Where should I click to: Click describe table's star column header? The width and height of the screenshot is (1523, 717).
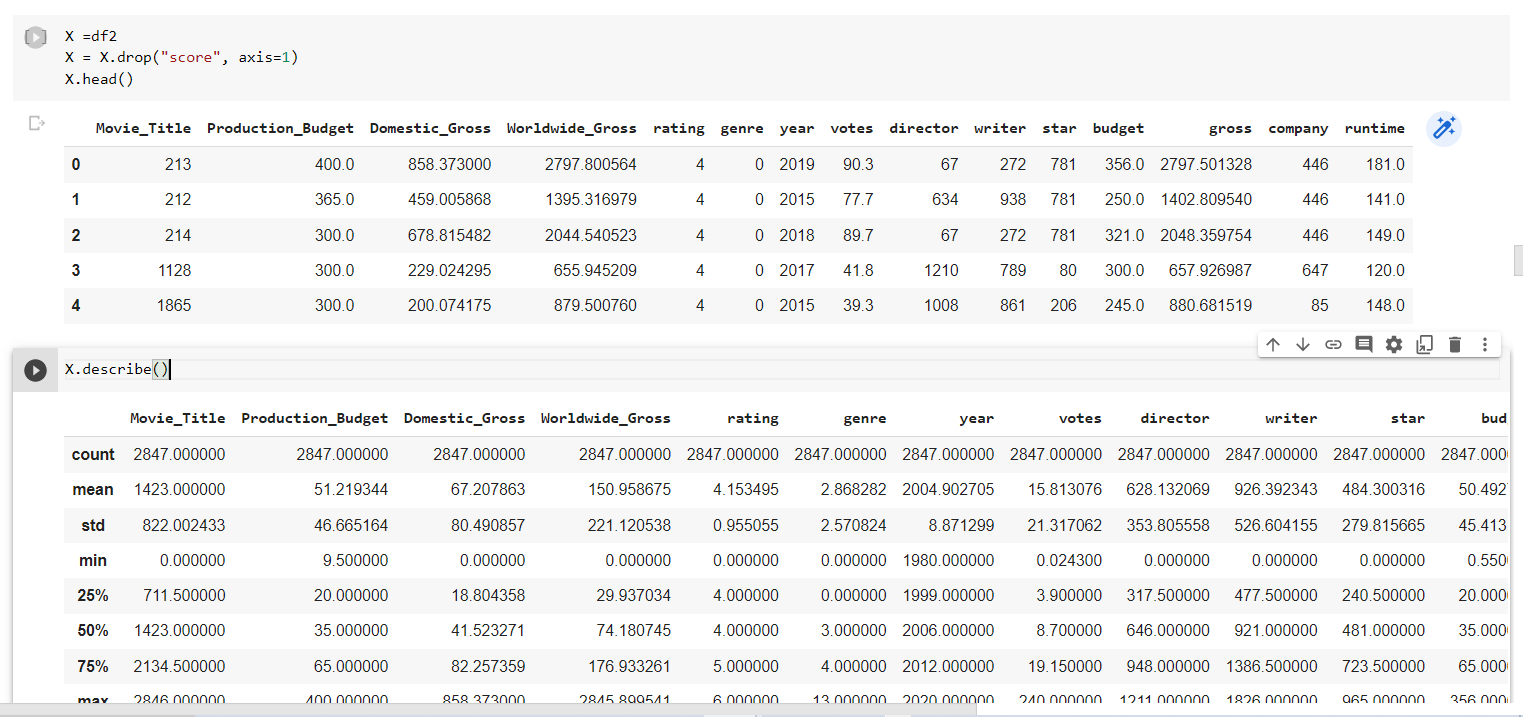pos(1408,418)
